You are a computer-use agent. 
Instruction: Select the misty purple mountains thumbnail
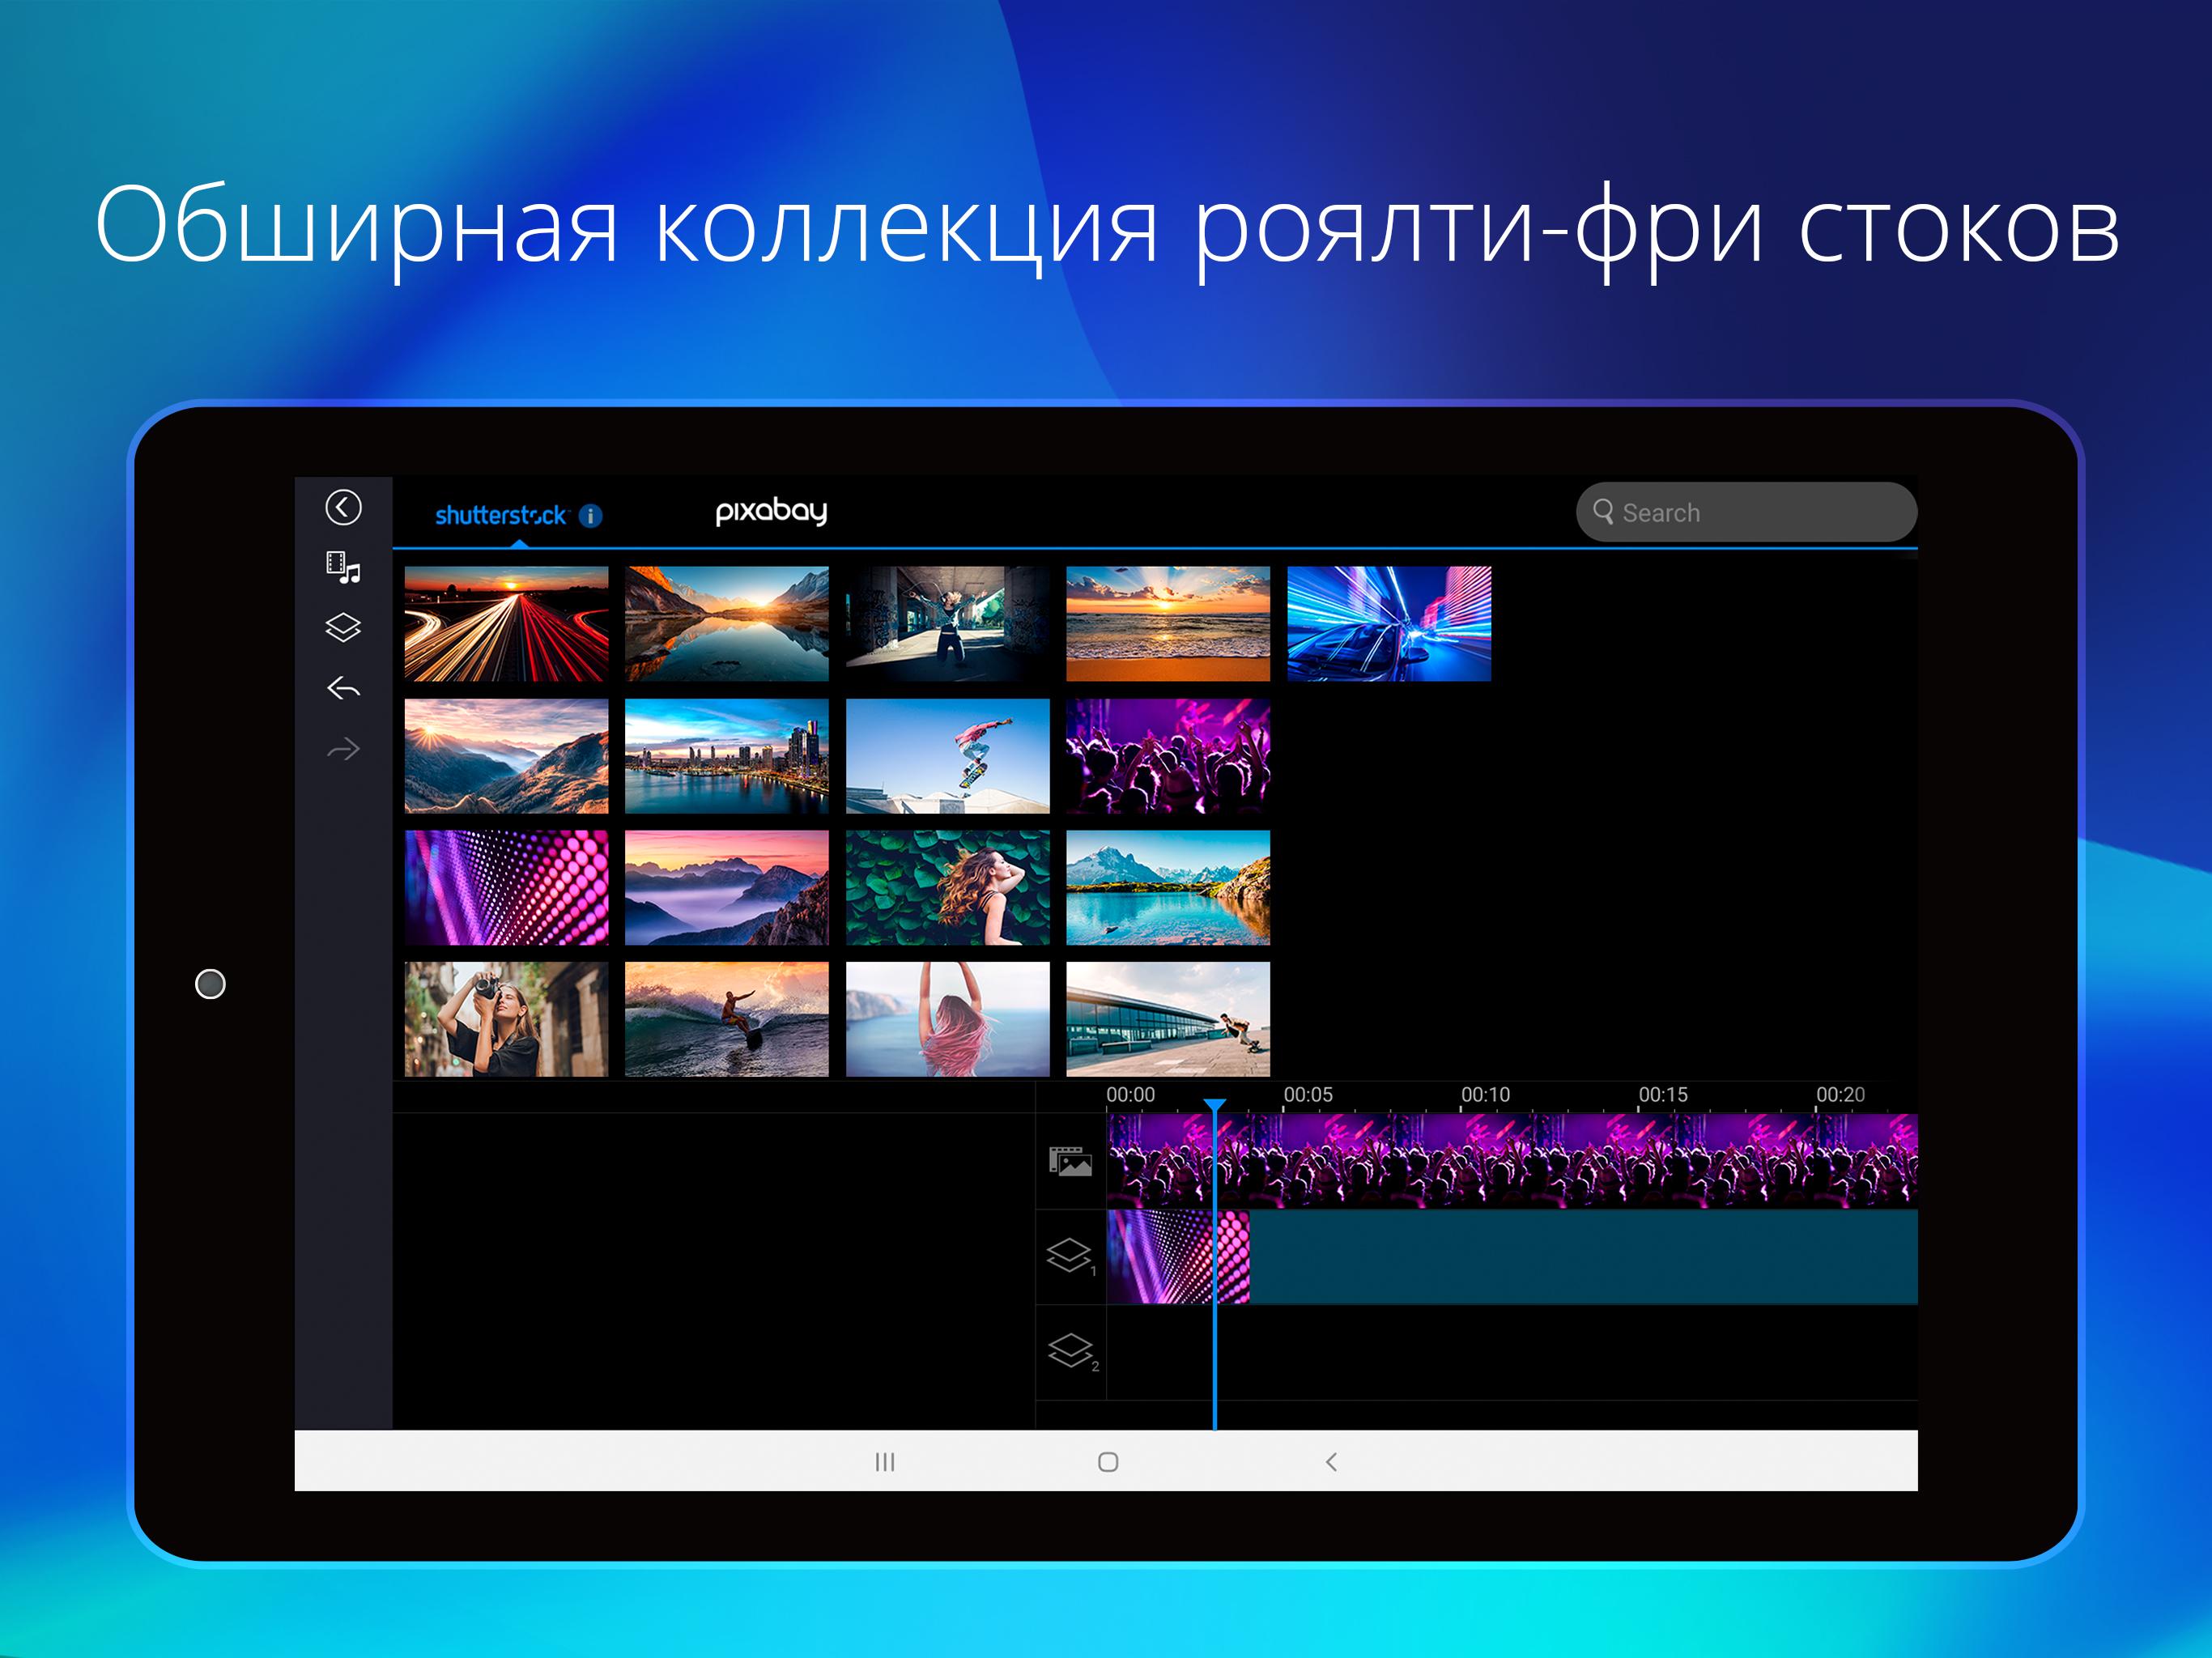(x=727, y=888)
